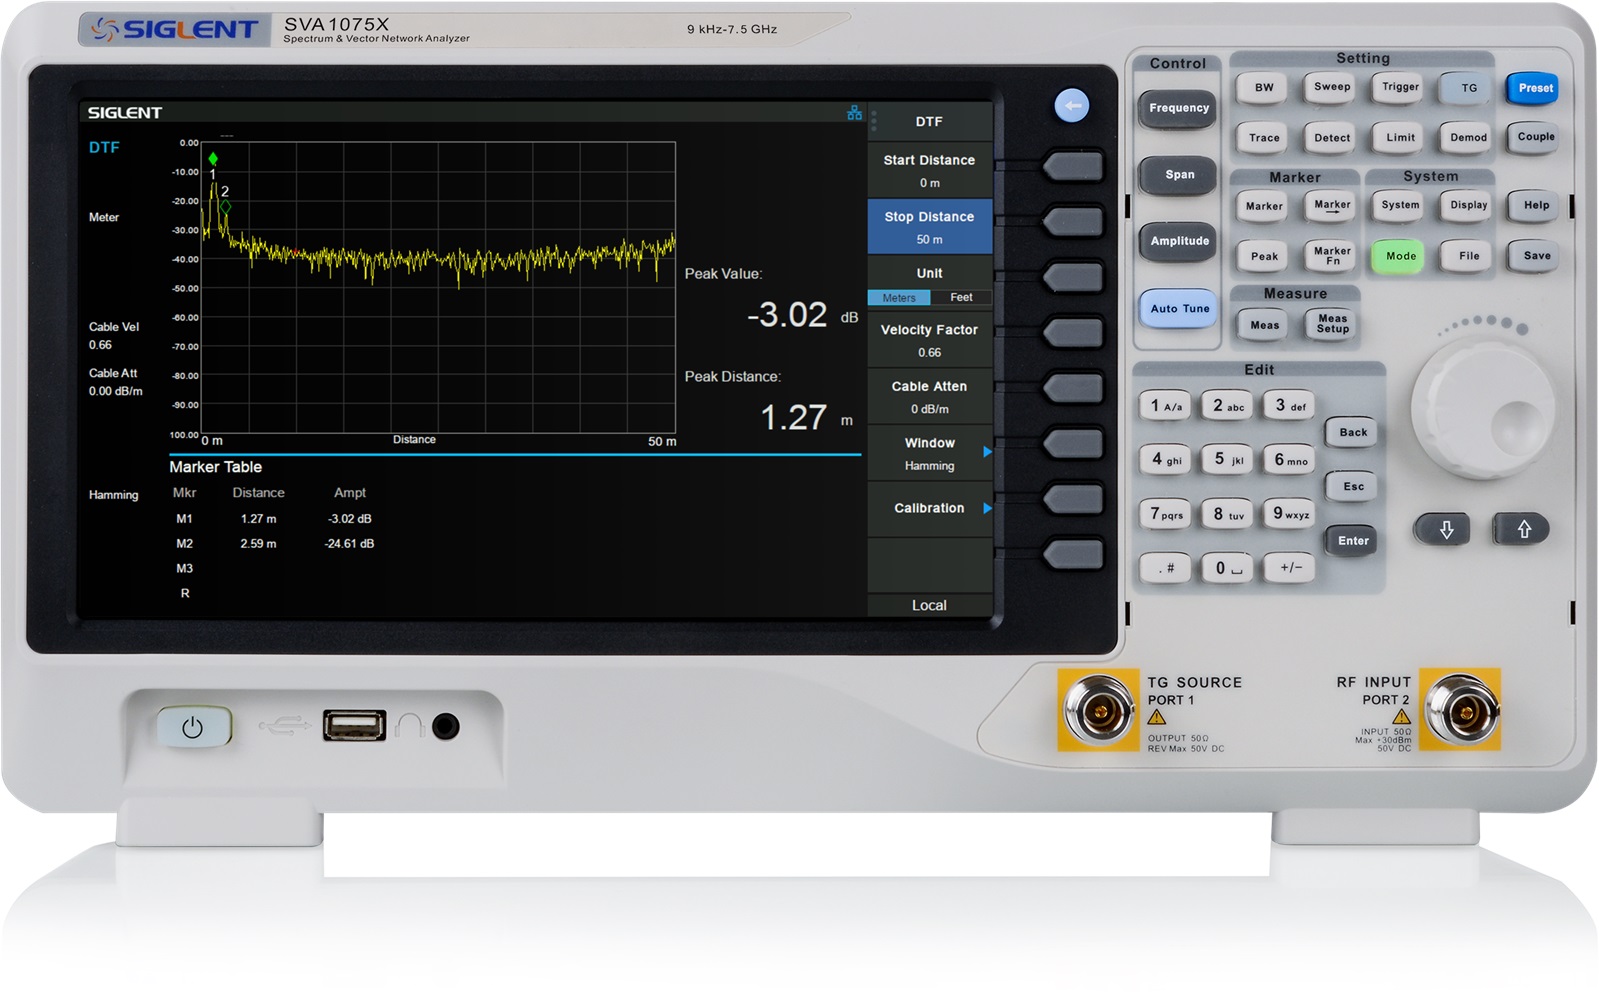The width and height of the screenshot is (1599, 1000).
Task: Select the Velocity Factor menu item
Action: [x=929, y=340]
